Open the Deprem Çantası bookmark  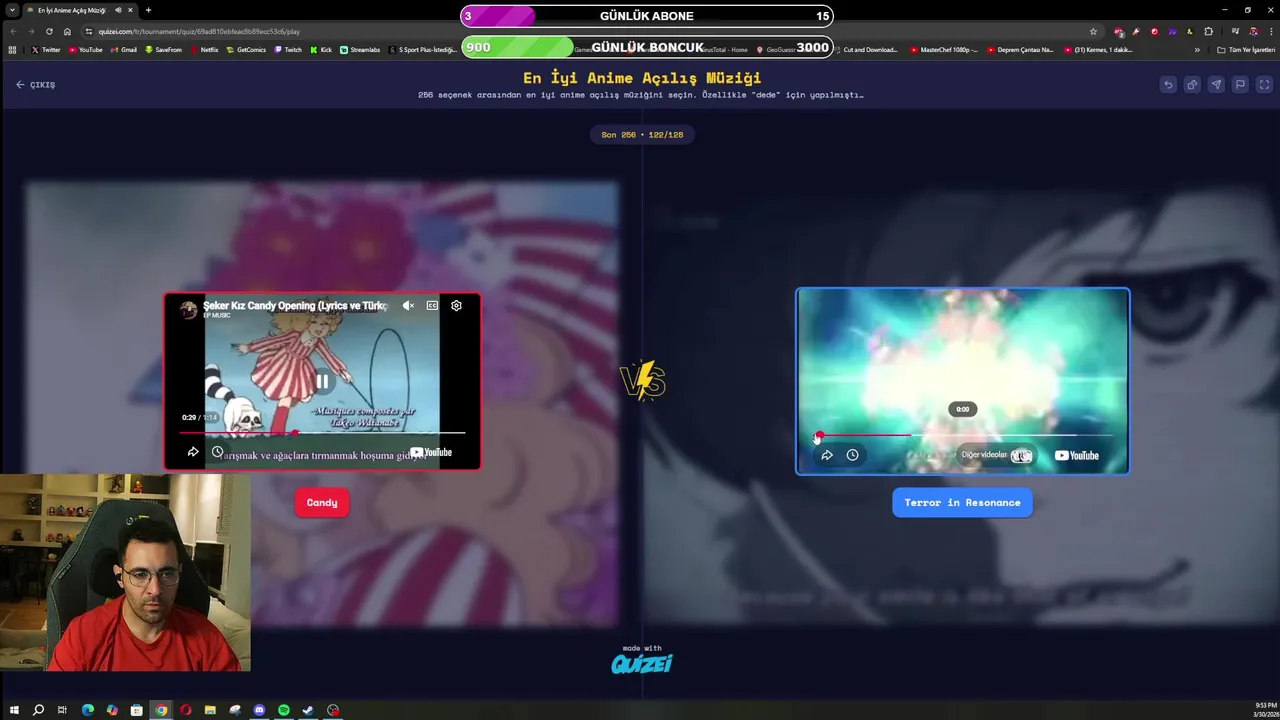(x=1021, y=49)
